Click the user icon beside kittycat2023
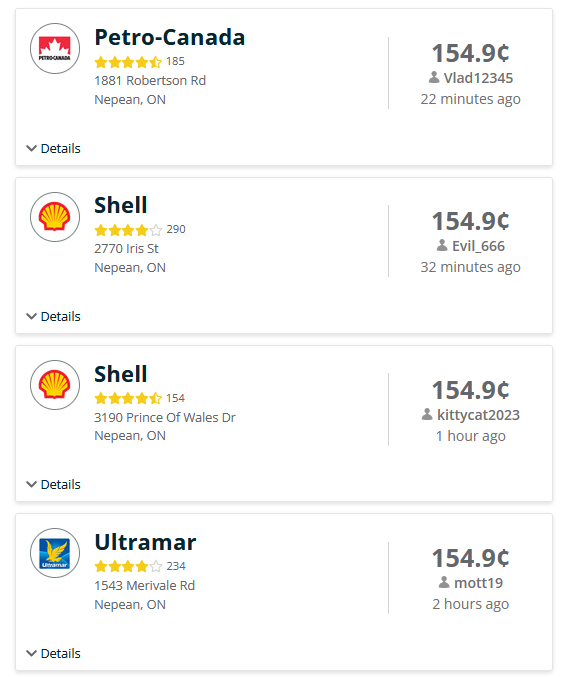This screenshot has height=677, width=563. click(x=427, y=414)
